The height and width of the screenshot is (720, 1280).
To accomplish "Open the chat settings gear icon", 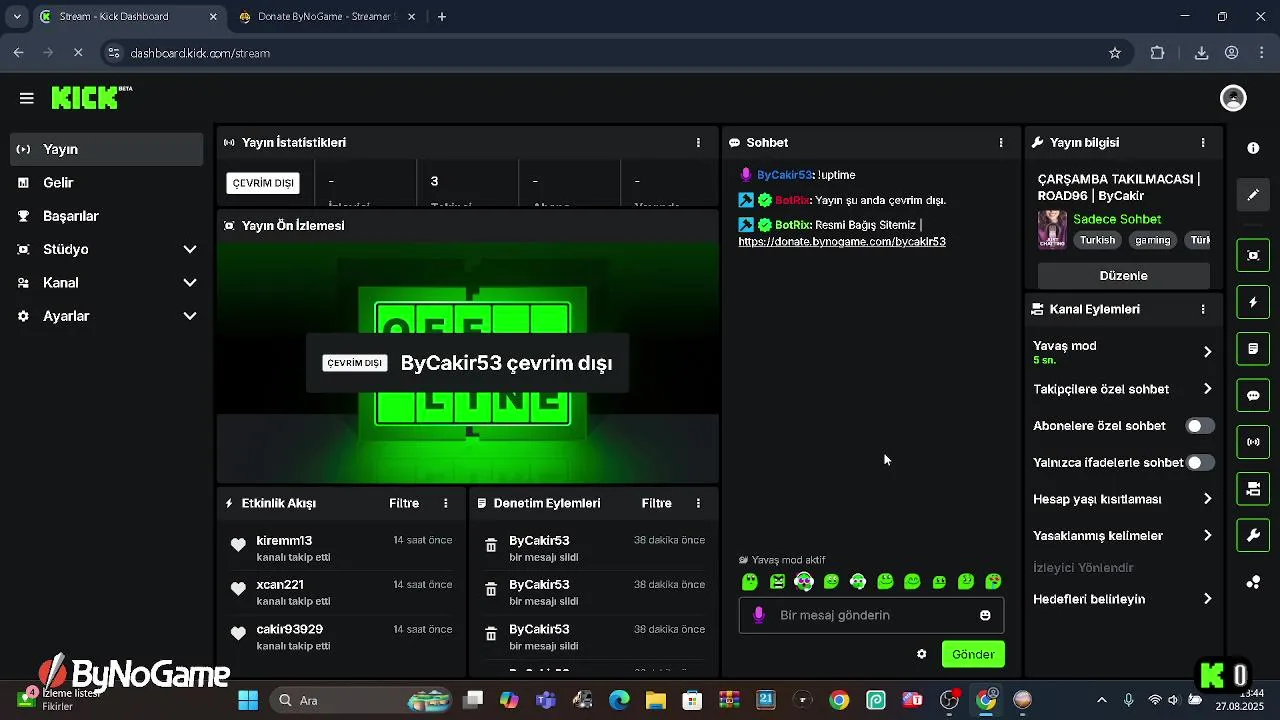I will (921, 654).
